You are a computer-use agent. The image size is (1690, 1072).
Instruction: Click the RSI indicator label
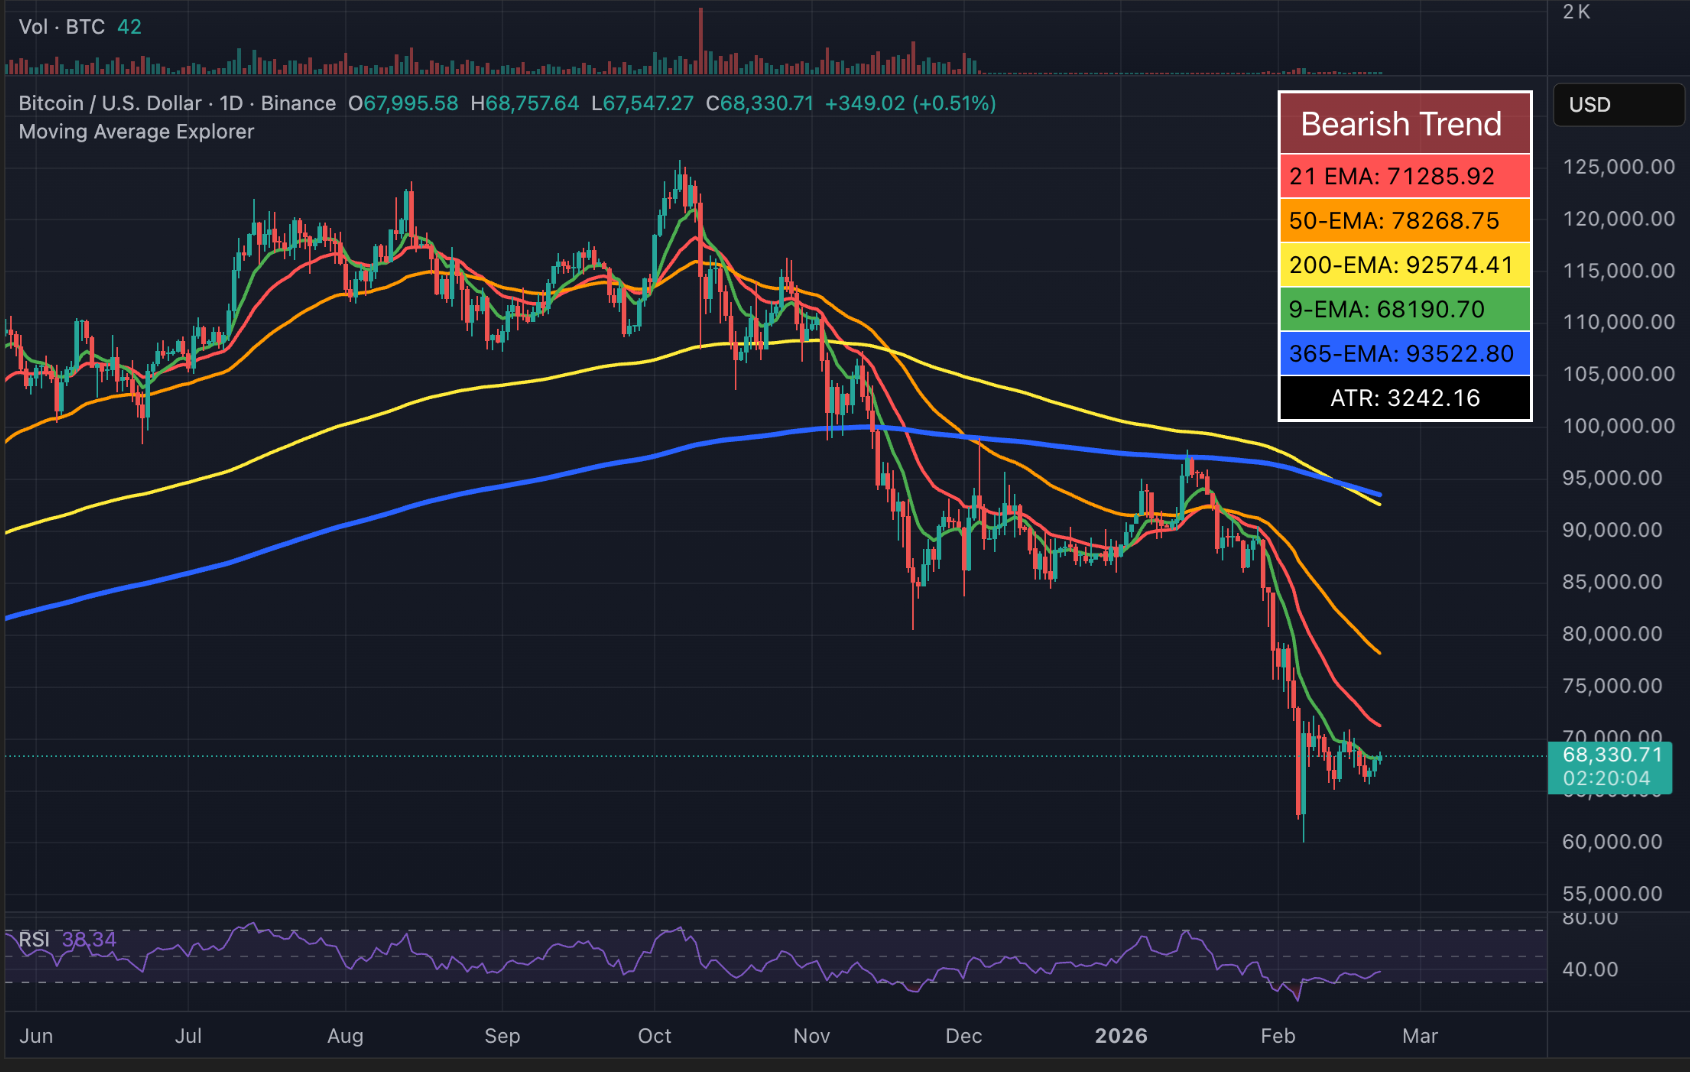(33, 940)
